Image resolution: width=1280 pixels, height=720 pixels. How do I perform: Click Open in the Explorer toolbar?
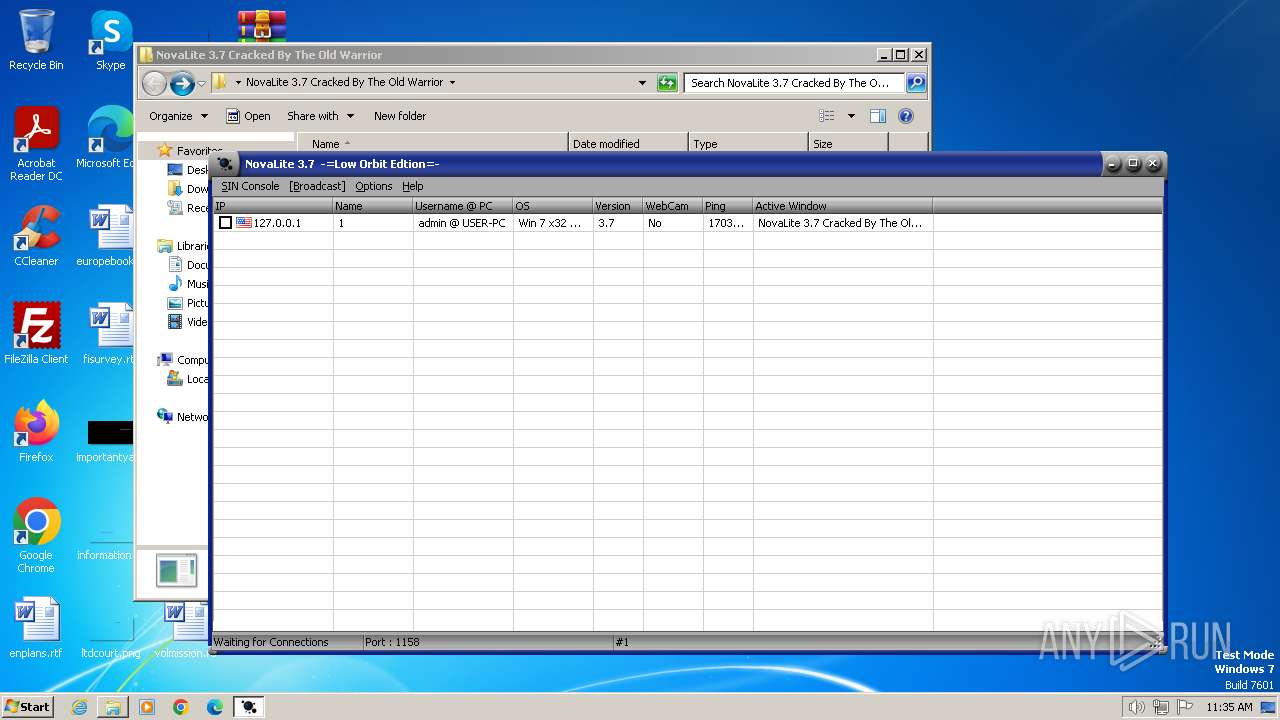tap(248, 116)
